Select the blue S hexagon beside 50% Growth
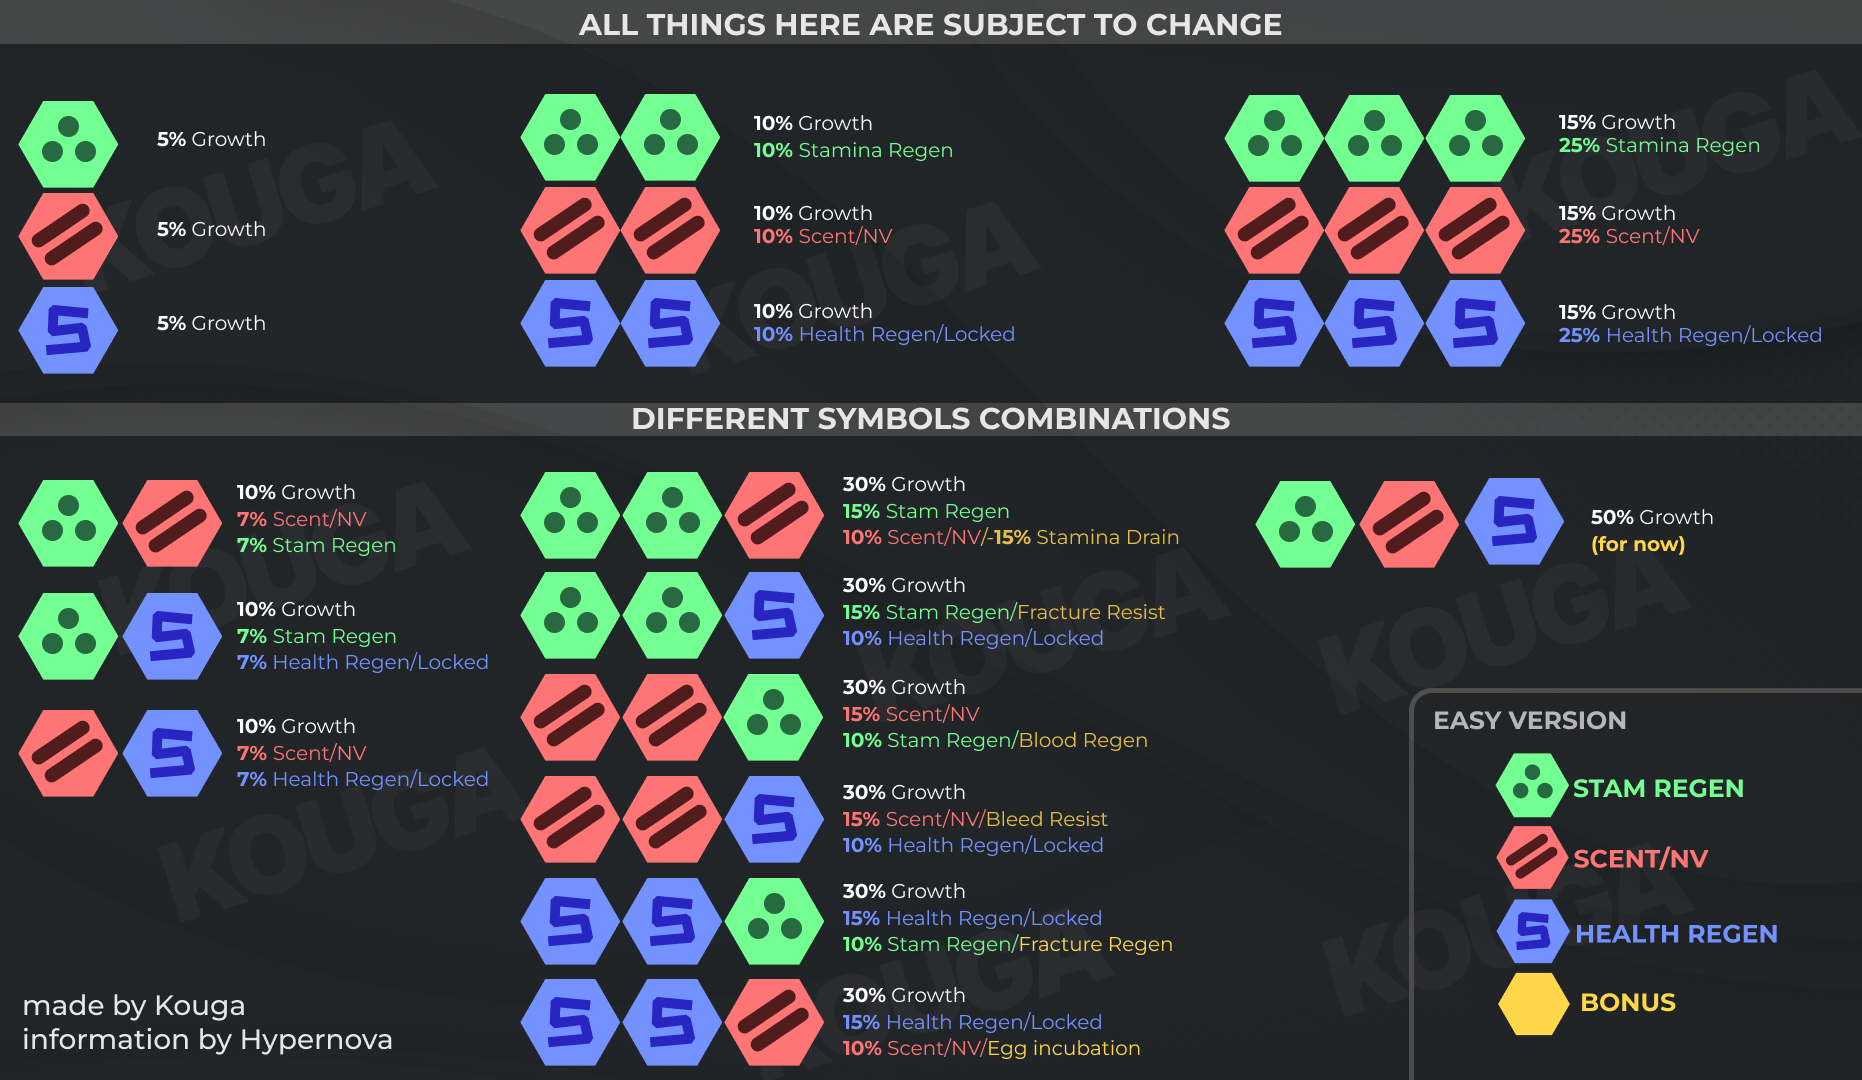This screenshot has width=1862, height=1080. (1514, 522)
